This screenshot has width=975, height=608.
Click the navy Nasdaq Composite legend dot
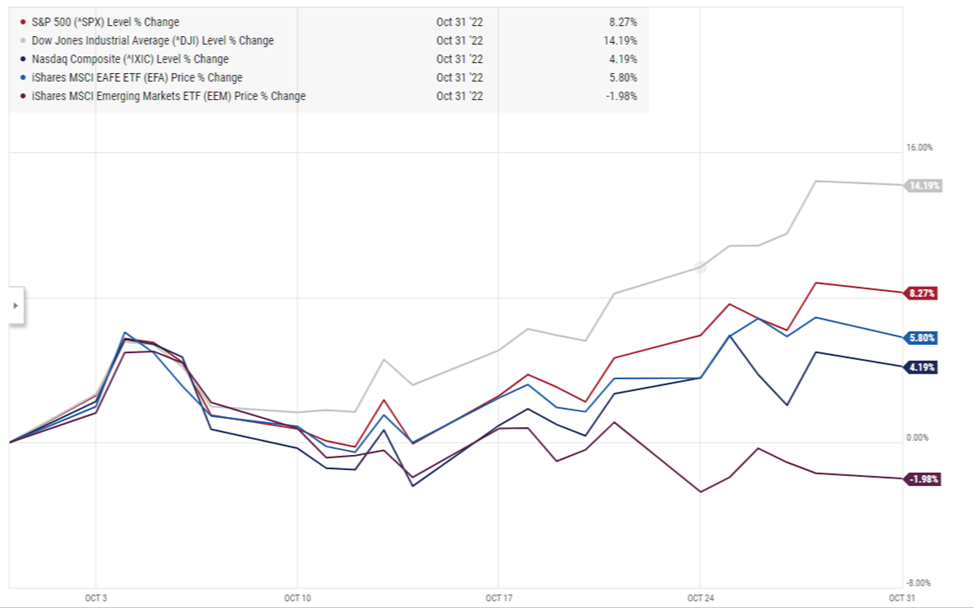tap(23, 59)
